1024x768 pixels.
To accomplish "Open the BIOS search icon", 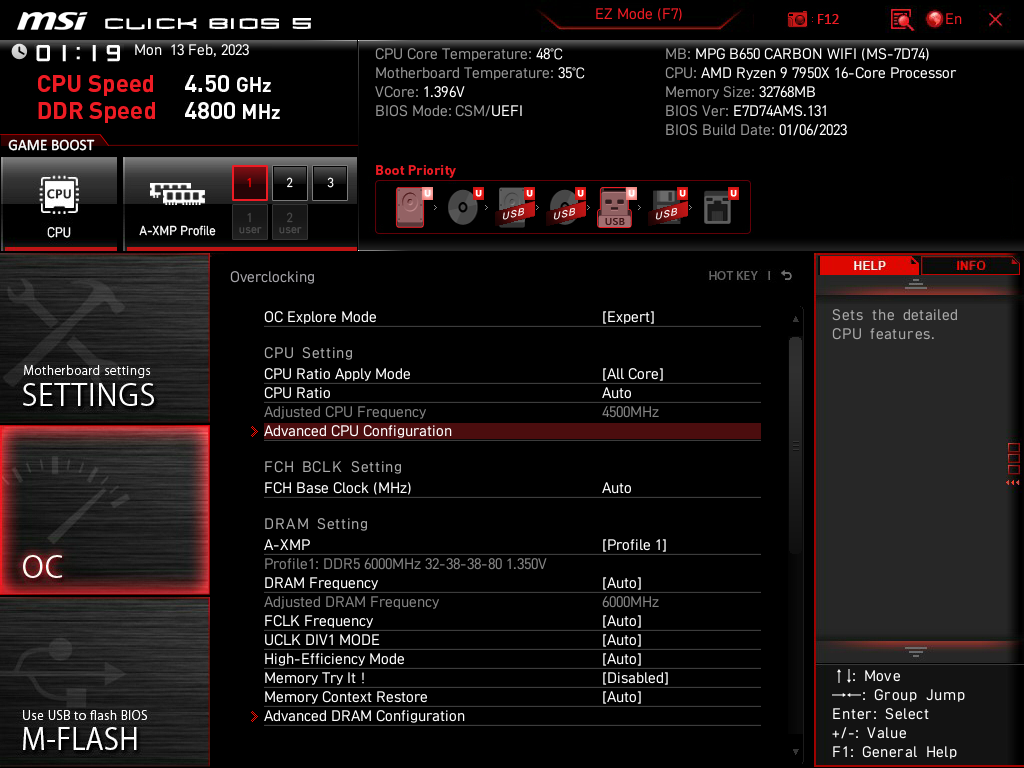I will click(902, 20).
